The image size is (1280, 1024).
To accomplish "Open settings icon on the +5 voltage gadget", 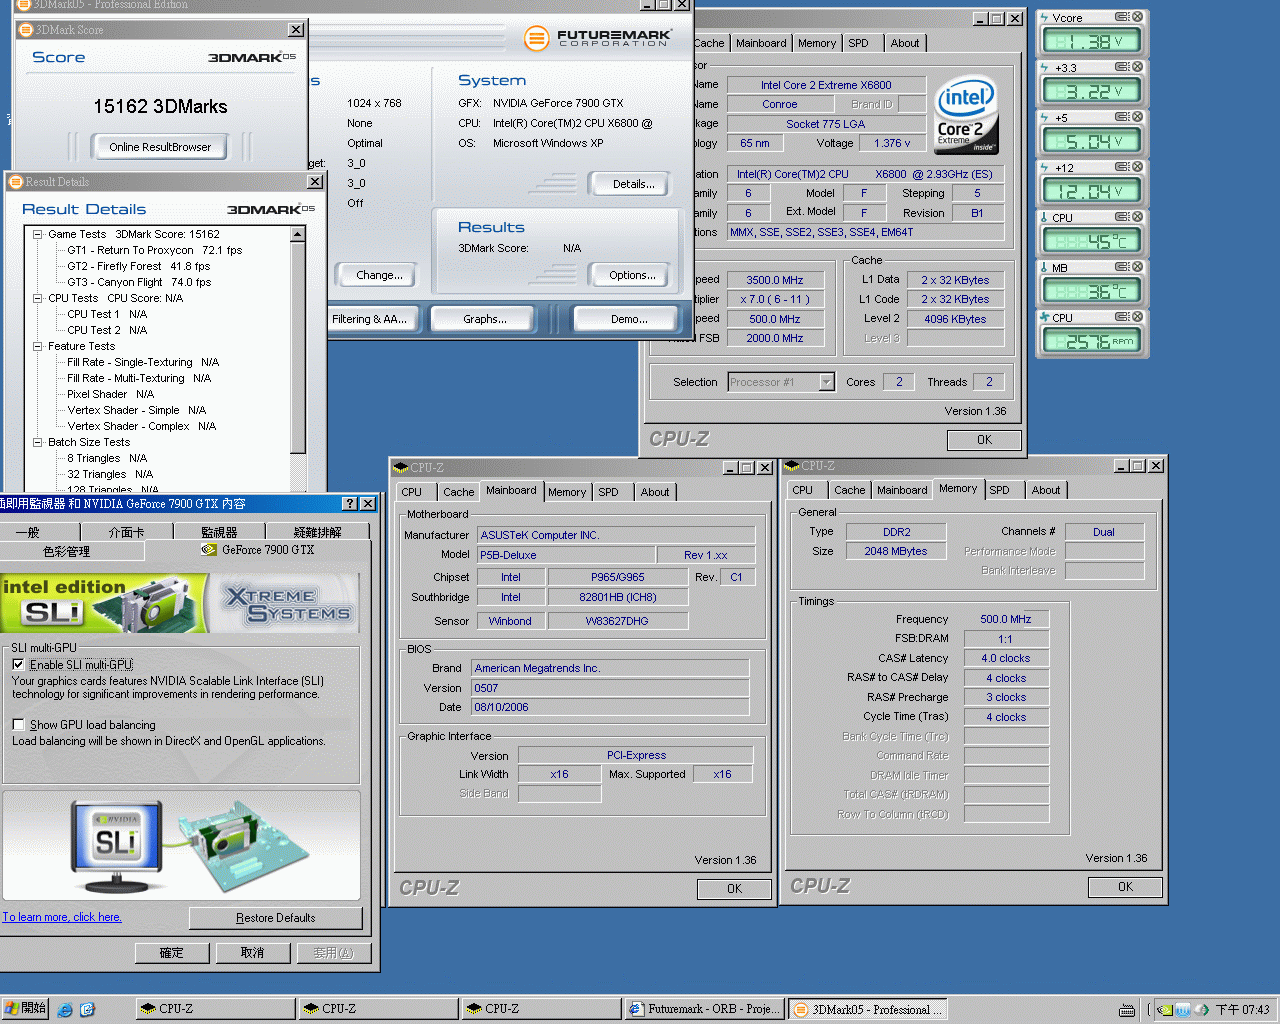I will (x=1122, y=117).
